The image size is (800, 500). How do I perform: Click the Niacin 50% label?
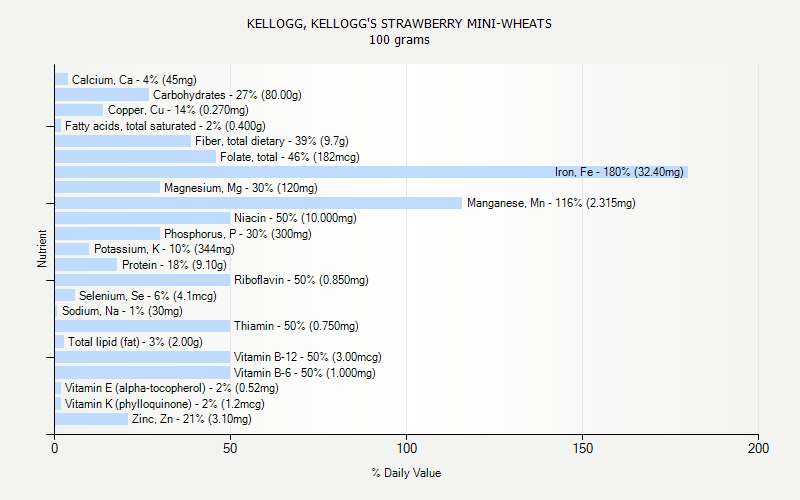[295, 218]
